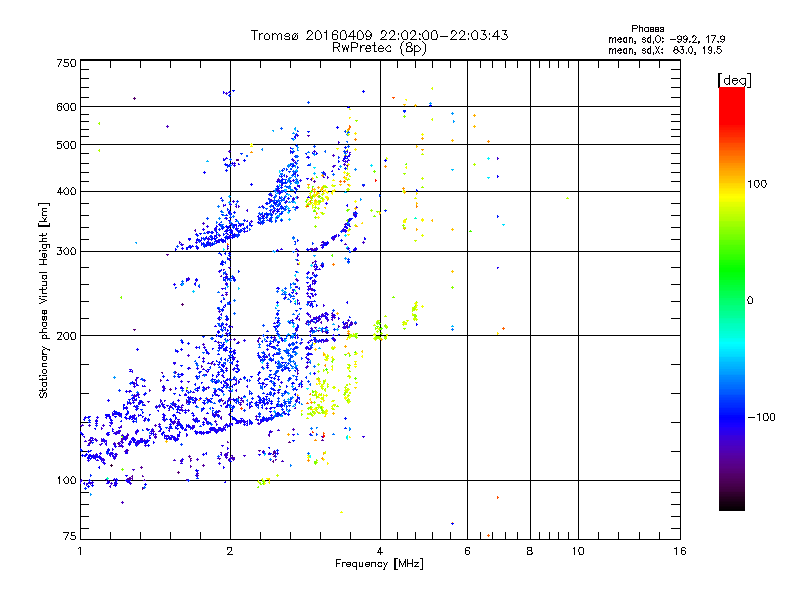This screenshot has height=600, width=800.
Task: Click the 'Stationary phase Virtual Height [km]' axis label
Action: 44,301
